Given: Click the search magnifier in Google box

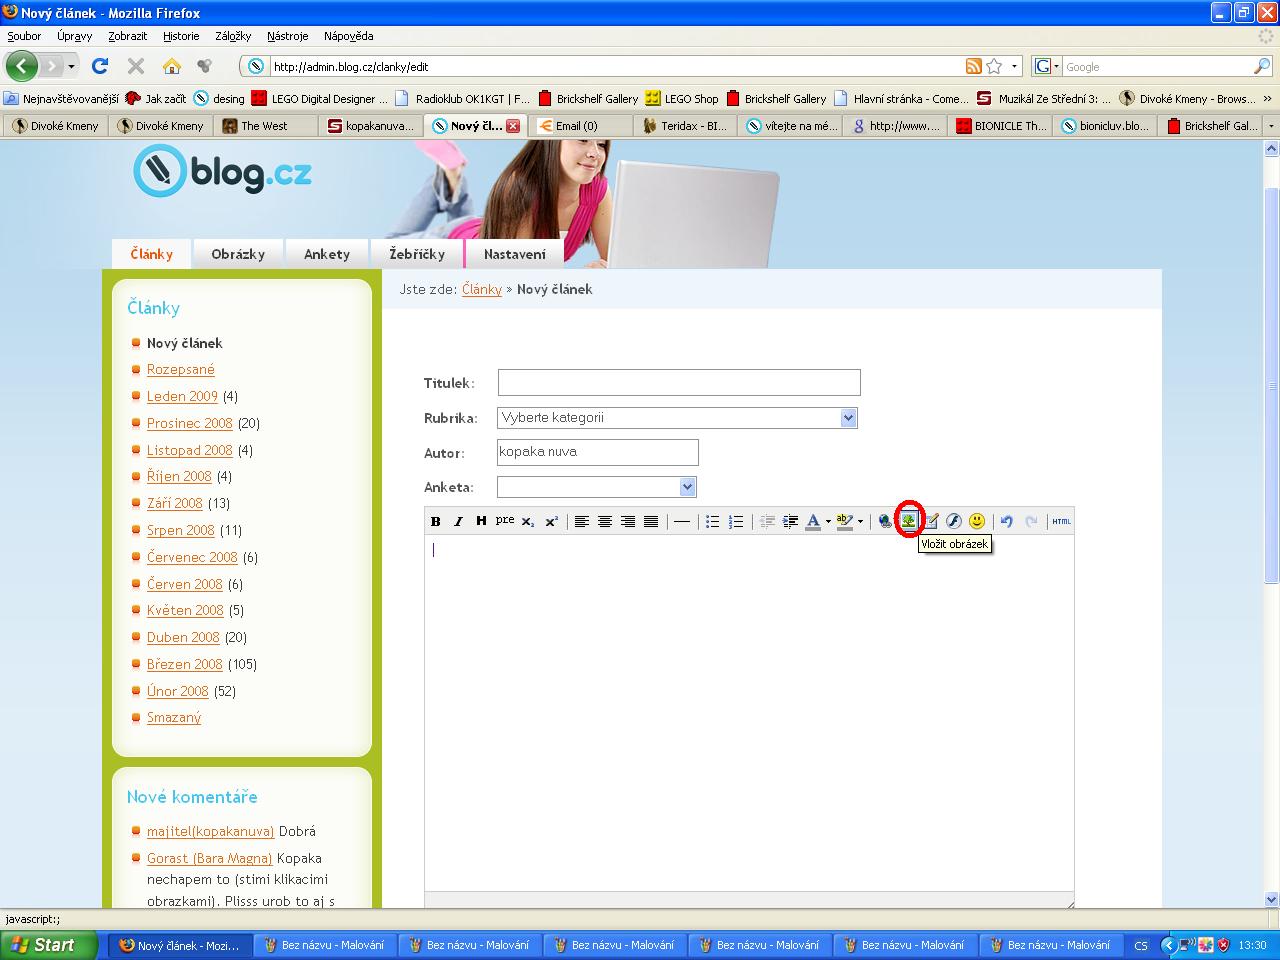Looking at the screenshot, I should [1262, 66].
